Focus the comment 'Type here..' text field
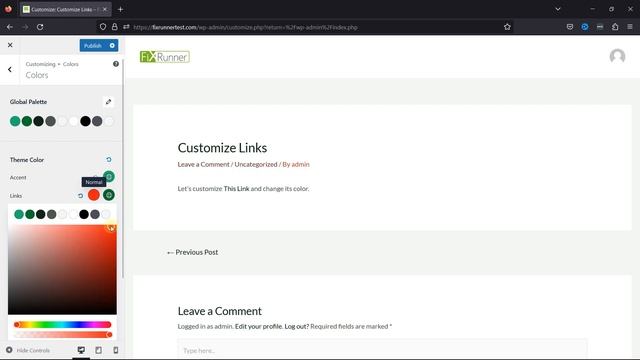This screenshot has width=640, height=360. click(x=382, y=350)
